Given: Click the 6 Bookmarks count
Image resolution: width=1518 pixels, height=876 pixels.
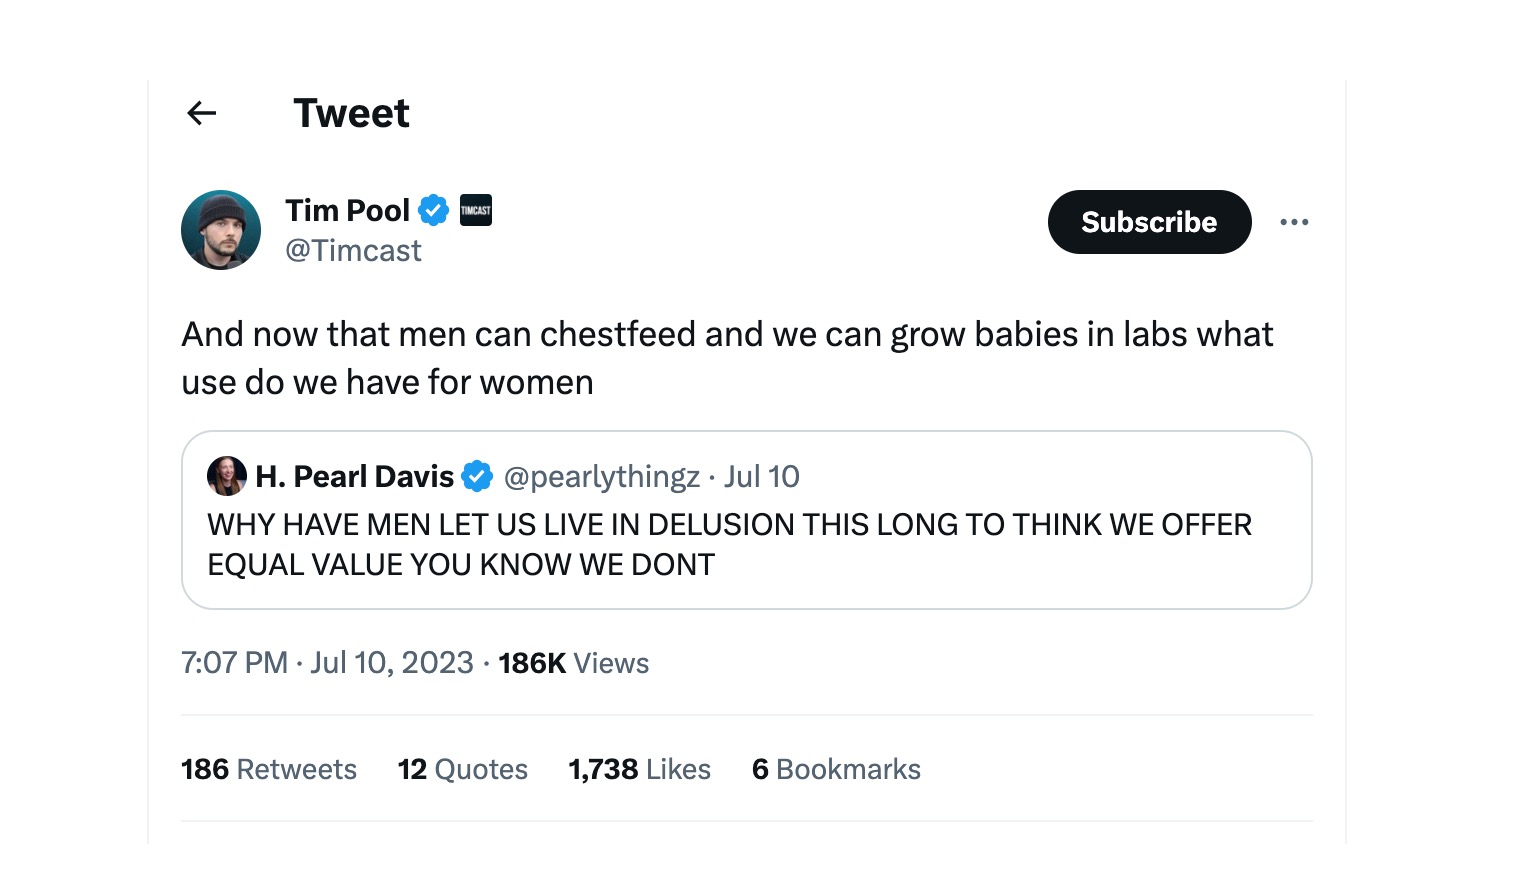Looking at the screenshot, I should [x=835, y=769].
